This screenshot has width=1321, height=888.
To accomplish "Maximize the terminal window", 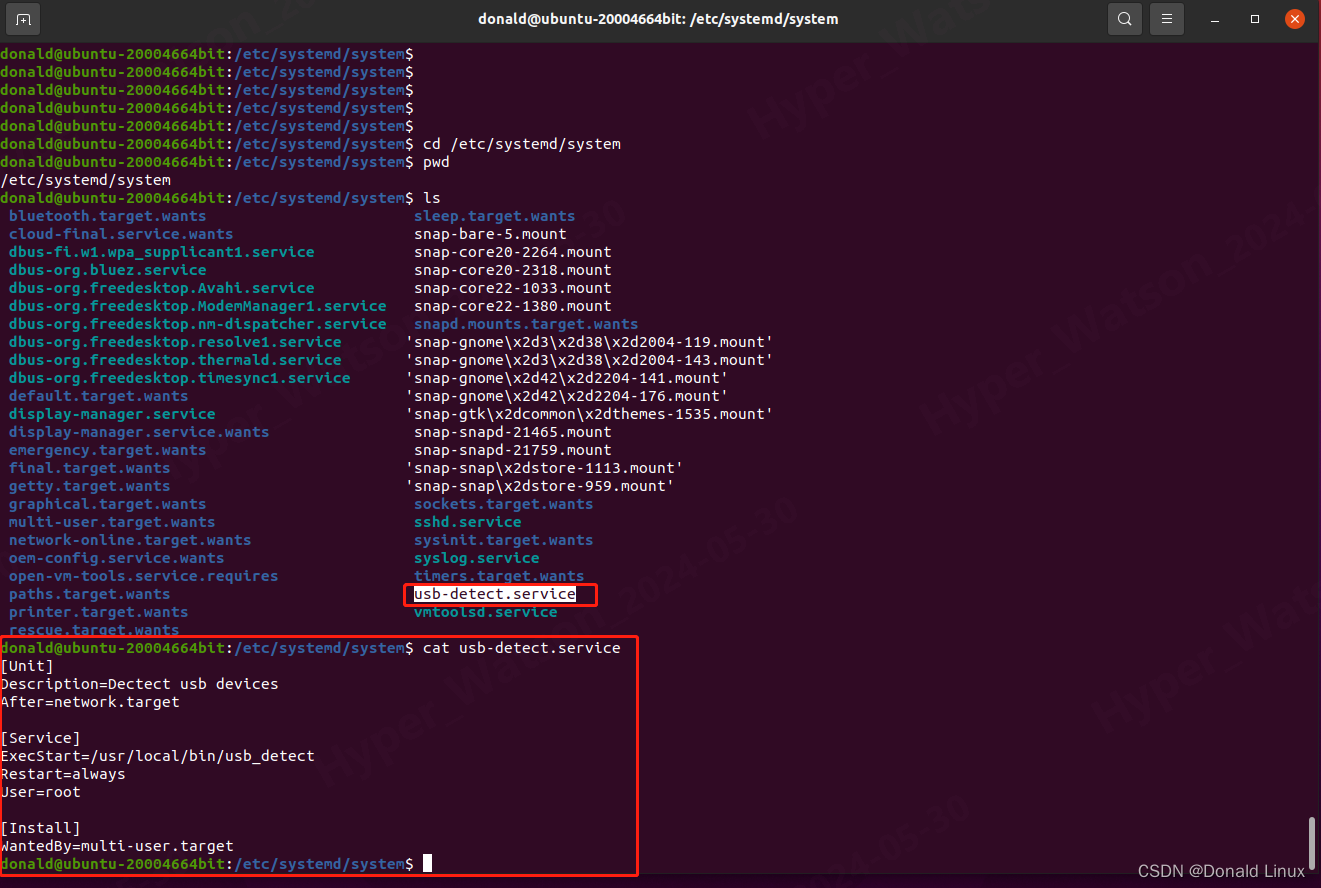I will (1254, 18).
